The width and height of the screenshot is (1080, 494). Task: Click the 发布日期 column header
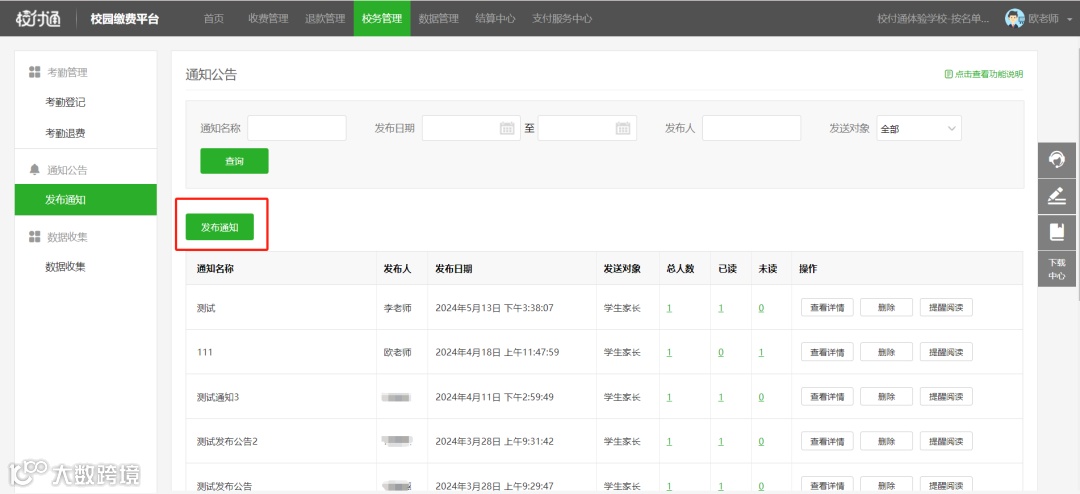click(454, 269)
